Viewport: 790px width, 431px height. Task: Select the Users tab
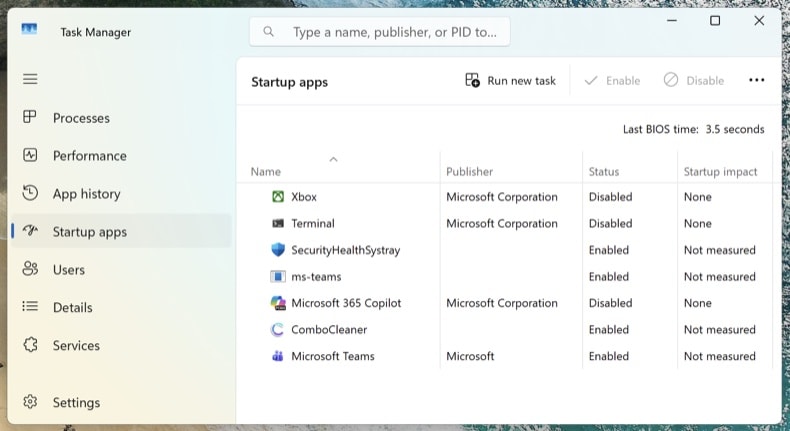click(122, 270)
